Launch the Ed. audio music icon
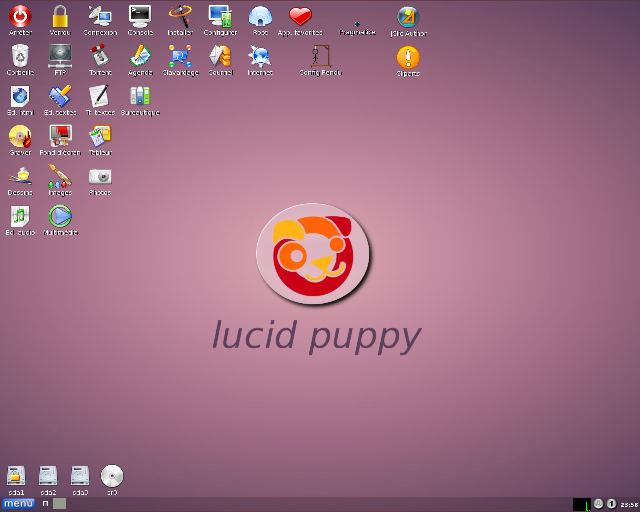The width and height of the screenshot is (640, 512). tap(20, 216)
